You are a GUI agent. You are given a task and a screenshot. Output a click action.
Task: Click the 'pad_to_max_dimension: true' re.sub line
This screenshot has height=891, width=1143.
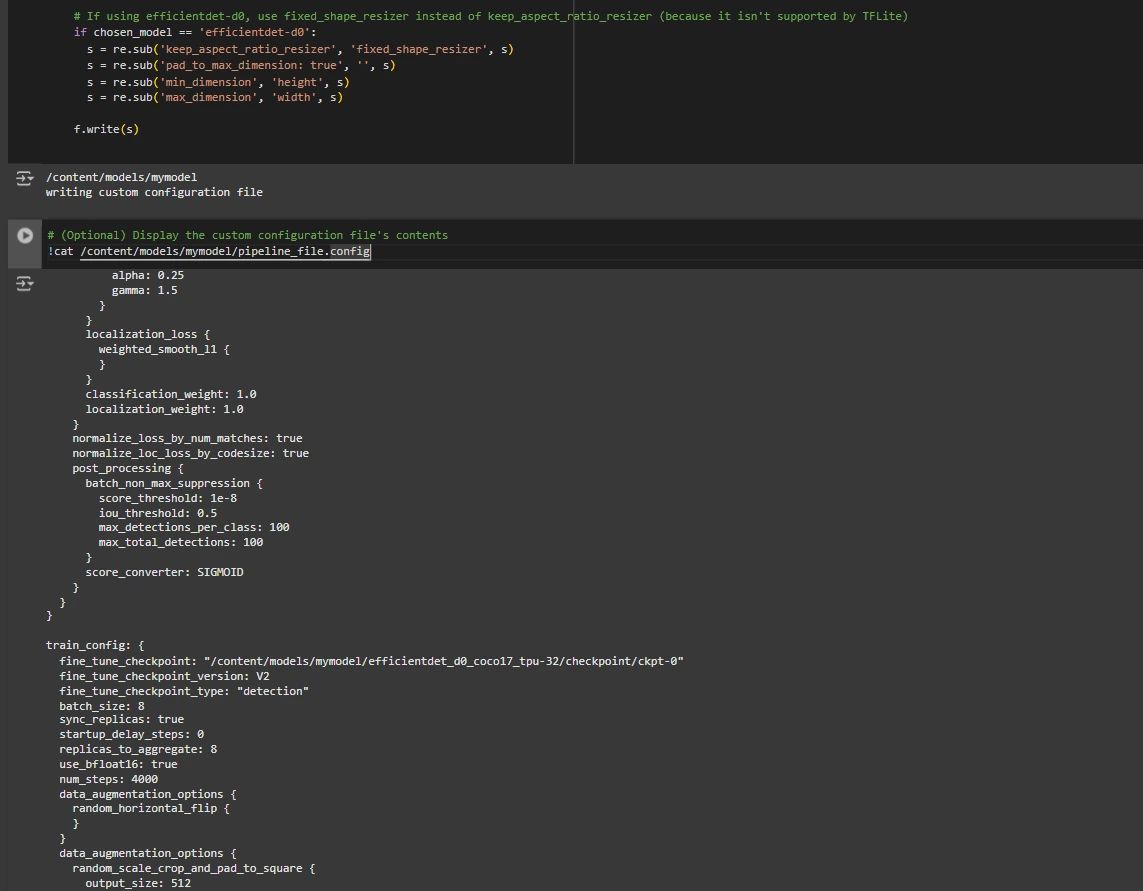[x=241, y=65]
